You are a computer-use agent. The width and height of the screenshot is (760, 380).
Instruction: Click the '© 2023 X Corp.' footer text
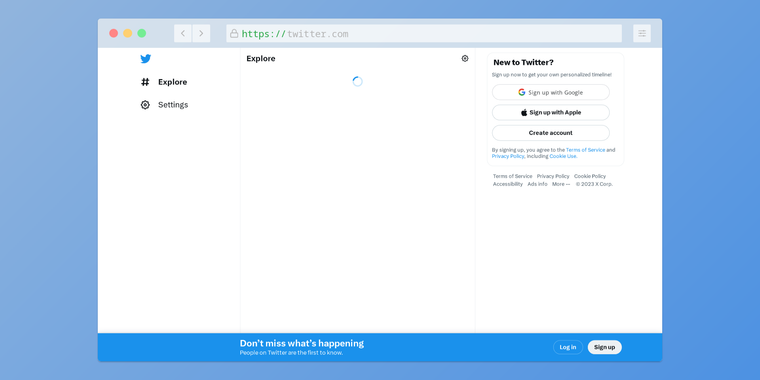pos(594,184)
